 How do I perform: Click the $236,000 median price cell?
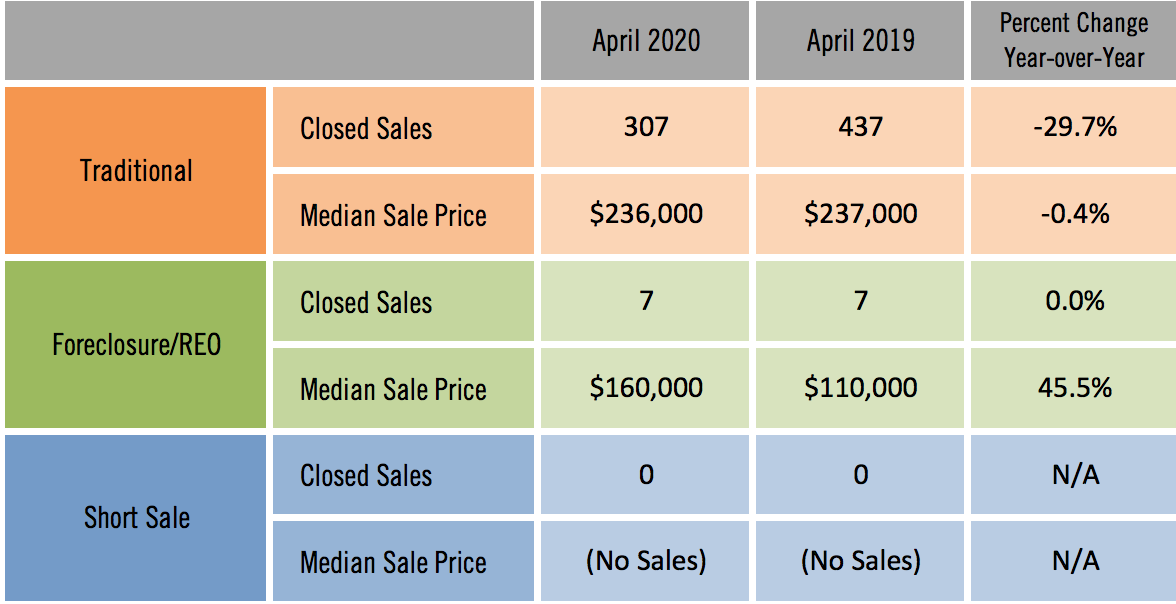(645, 214)
